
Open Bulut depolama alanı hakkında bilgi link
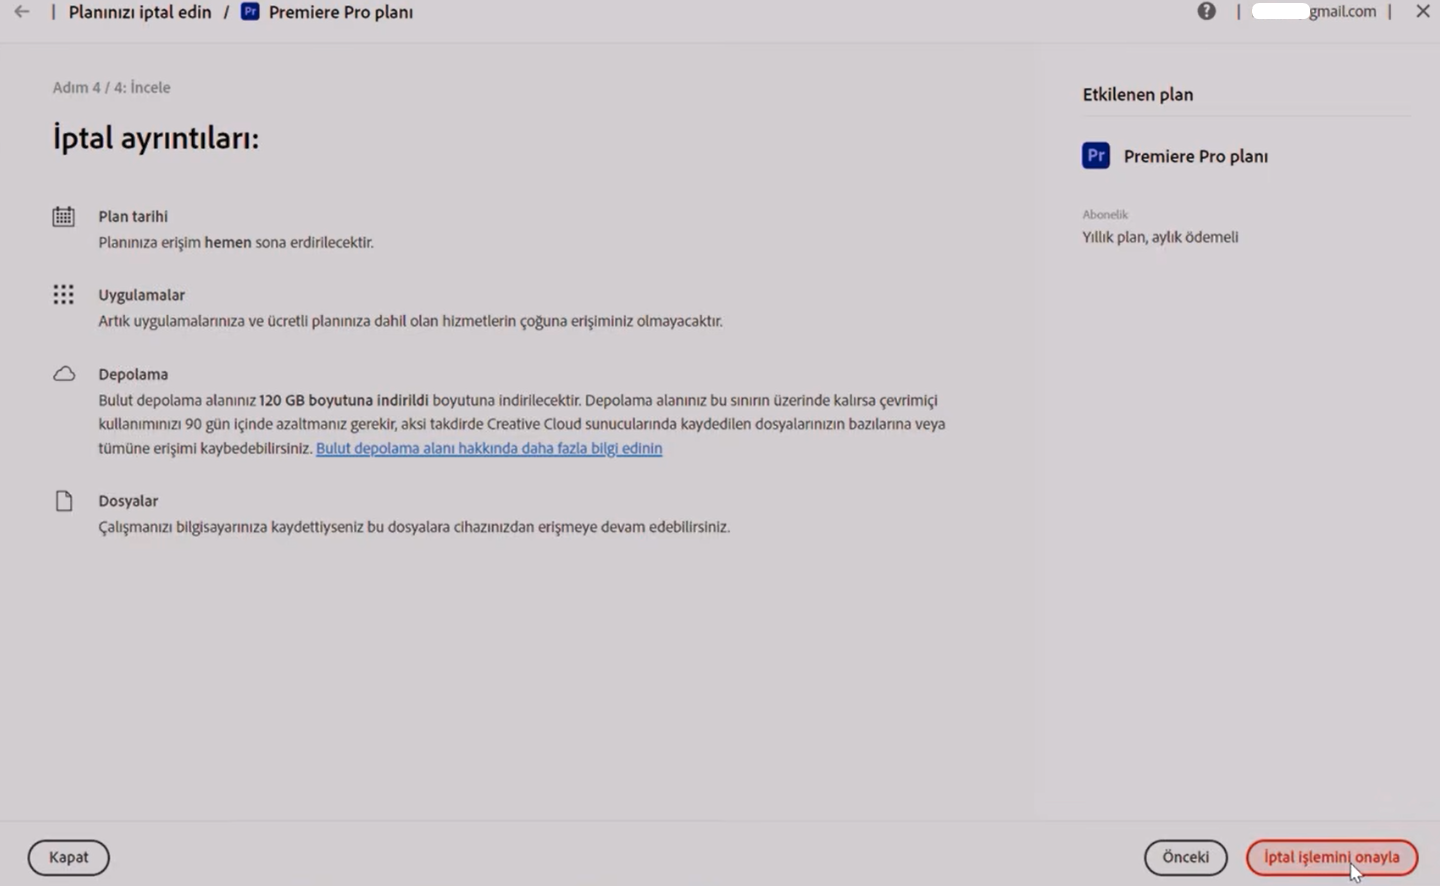point(489,448)
